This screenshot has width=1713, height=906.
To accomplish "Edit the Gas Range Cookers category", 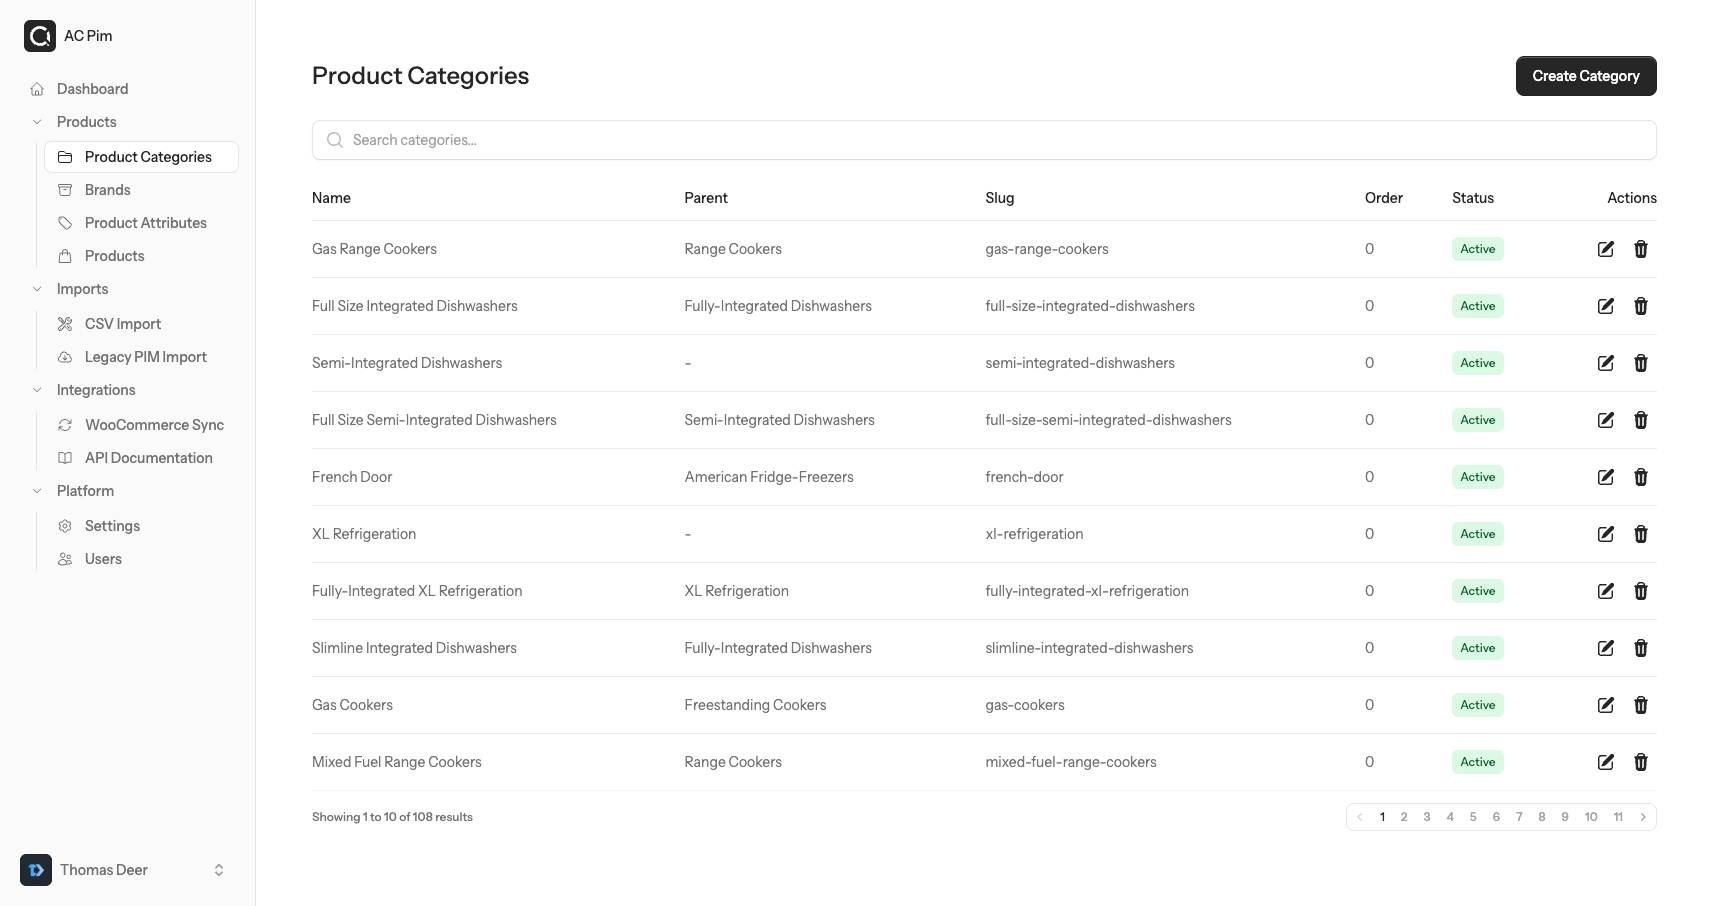I will coord(1605,249).
